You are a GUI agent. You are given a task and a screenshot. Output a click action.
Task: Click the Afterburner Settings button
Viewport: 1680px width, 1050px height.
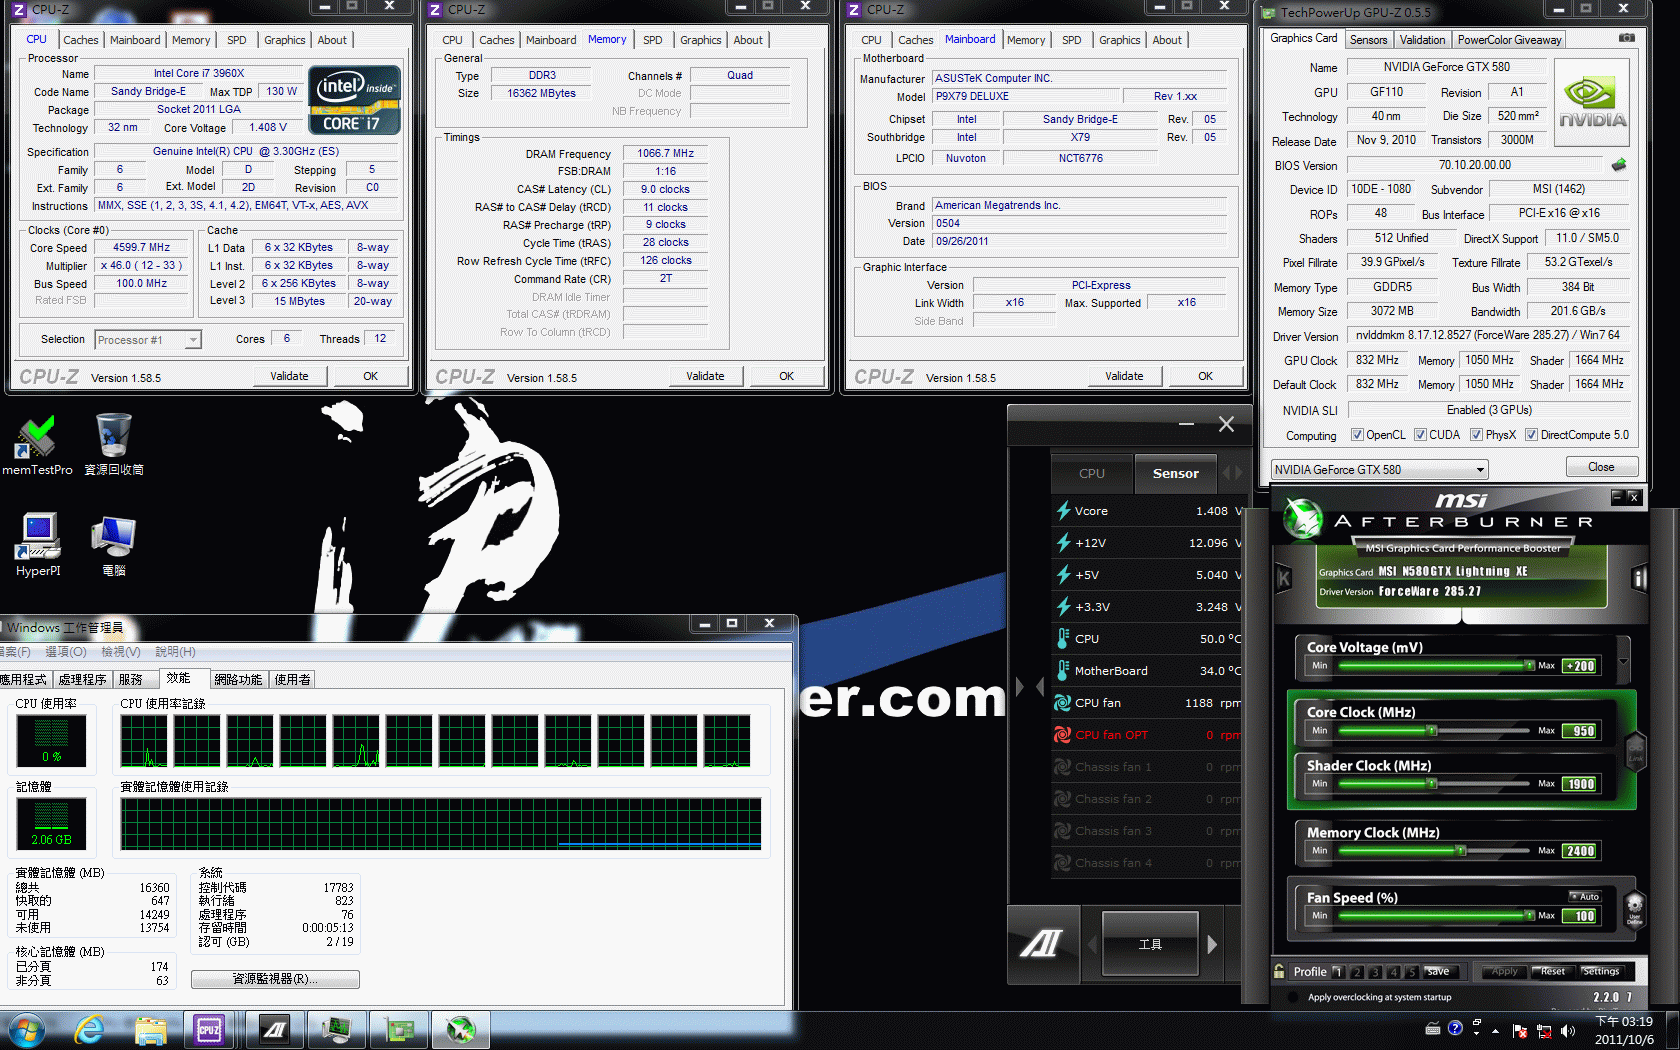1600,971
